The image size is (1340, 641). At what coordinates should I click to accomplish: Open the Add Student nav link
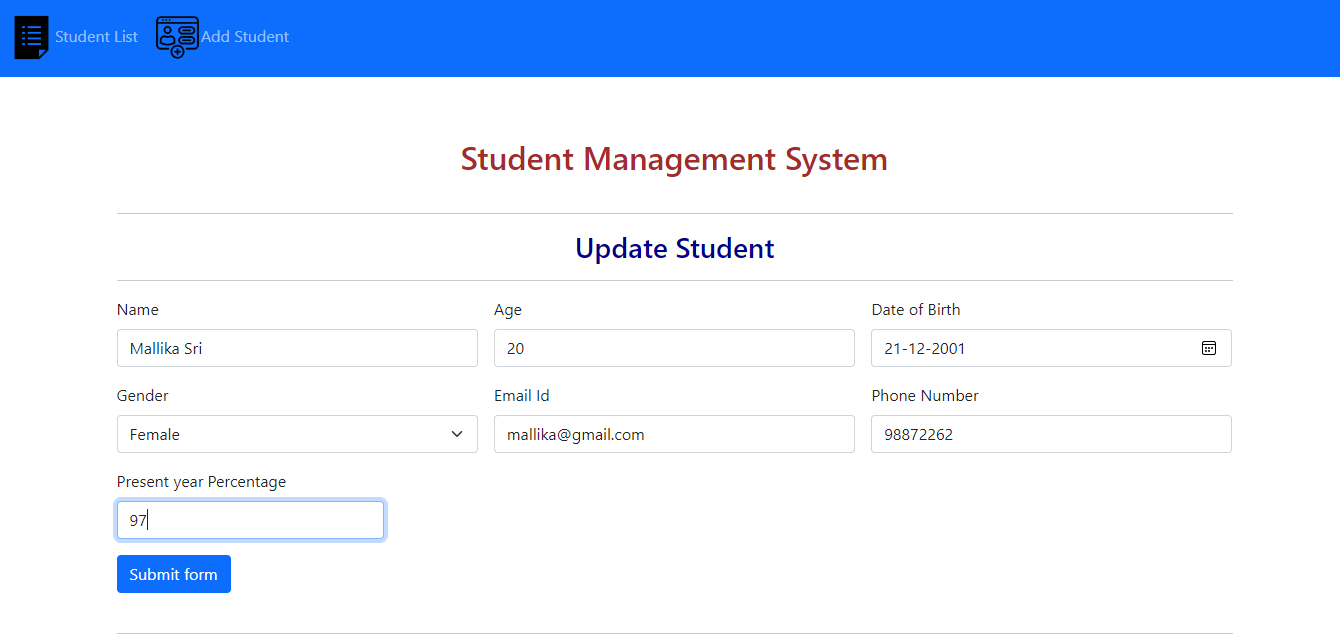[x=245, y=37]
